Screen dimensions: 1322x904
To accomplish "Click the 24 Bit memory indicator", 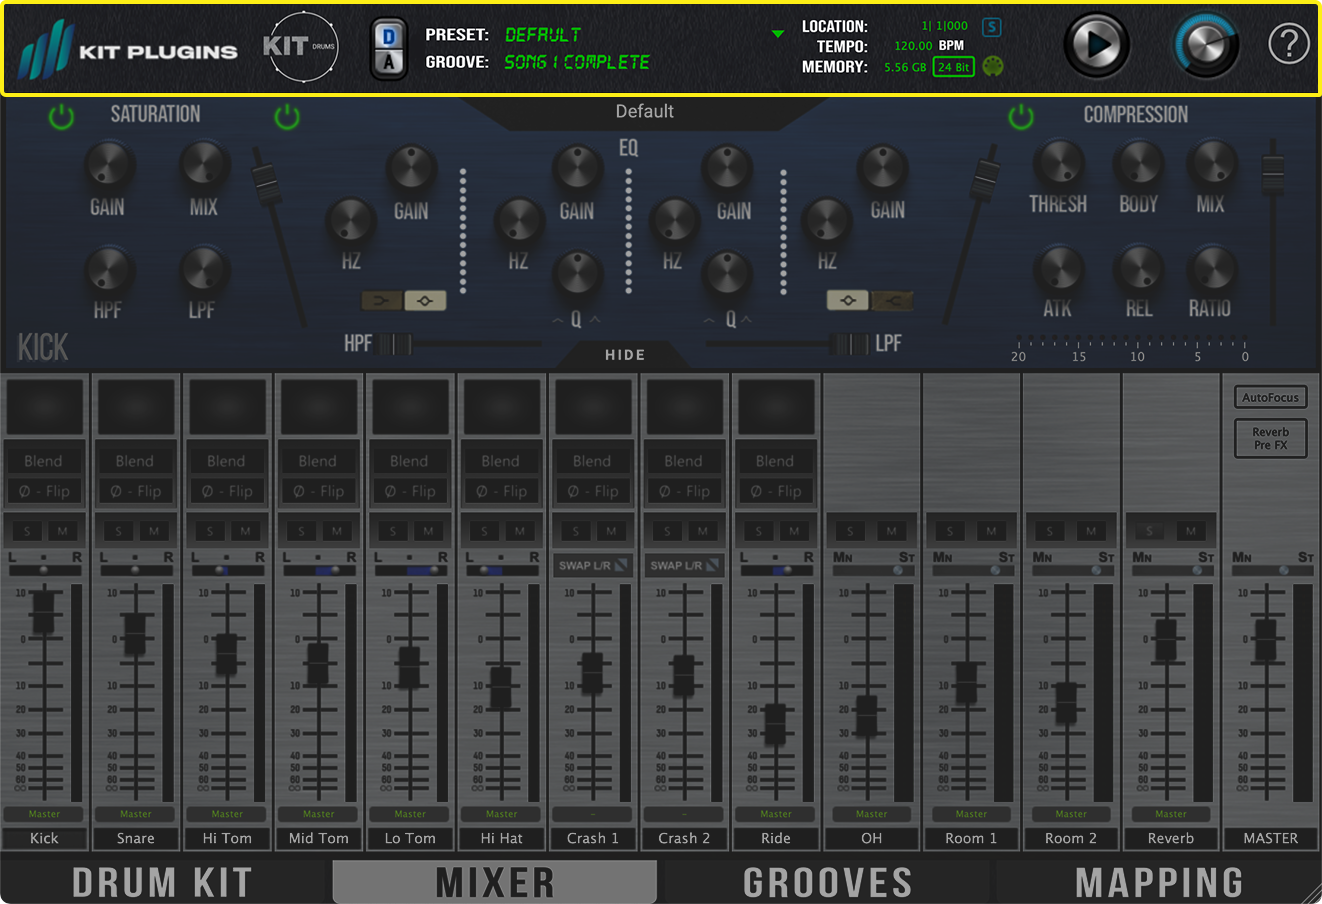I will [953, 67].
